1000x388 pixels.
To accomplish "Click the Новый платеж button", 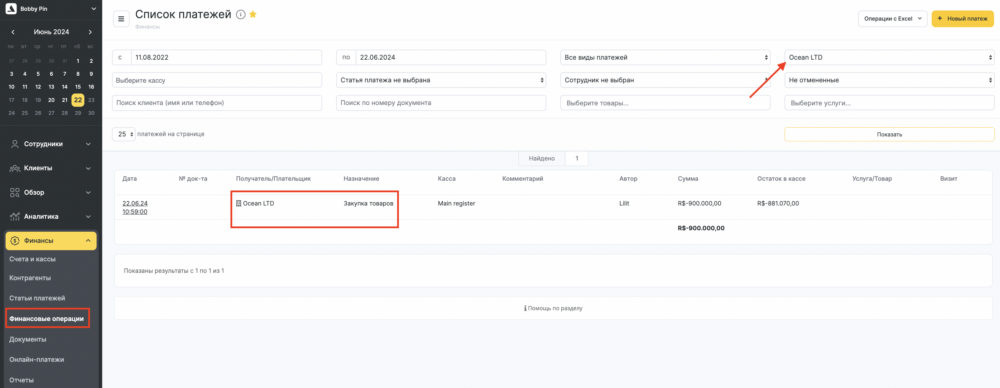I will 963,19.
